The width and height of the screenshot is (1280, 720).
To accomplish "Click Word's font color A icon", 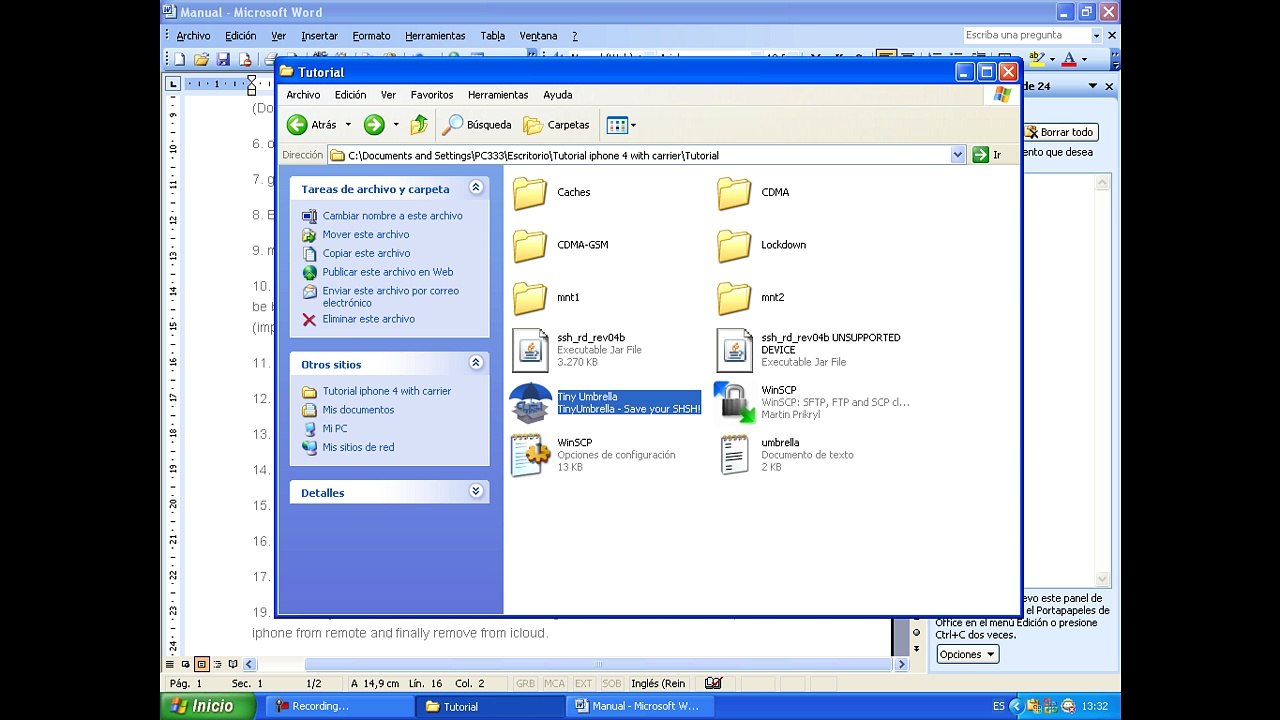I will pos(1069,60).
